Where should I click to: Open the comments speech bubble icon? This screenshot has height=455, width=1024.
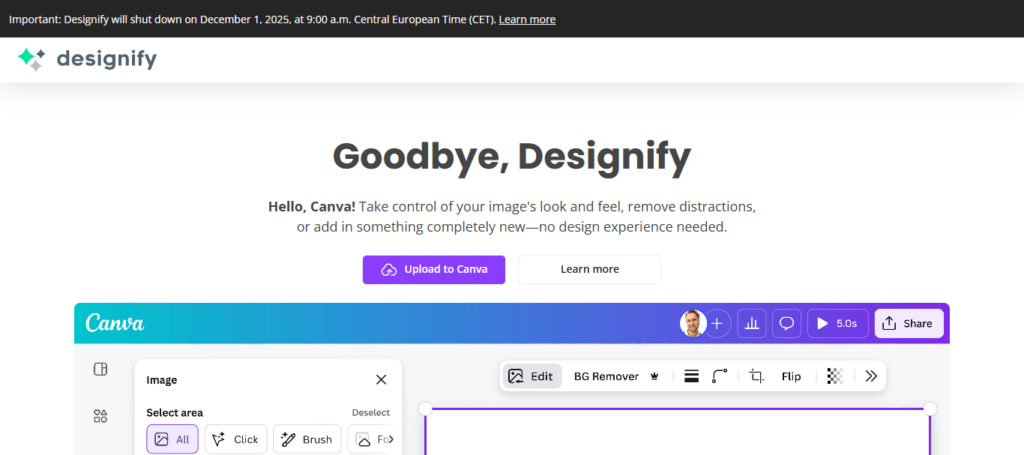(x=786, y=323)
